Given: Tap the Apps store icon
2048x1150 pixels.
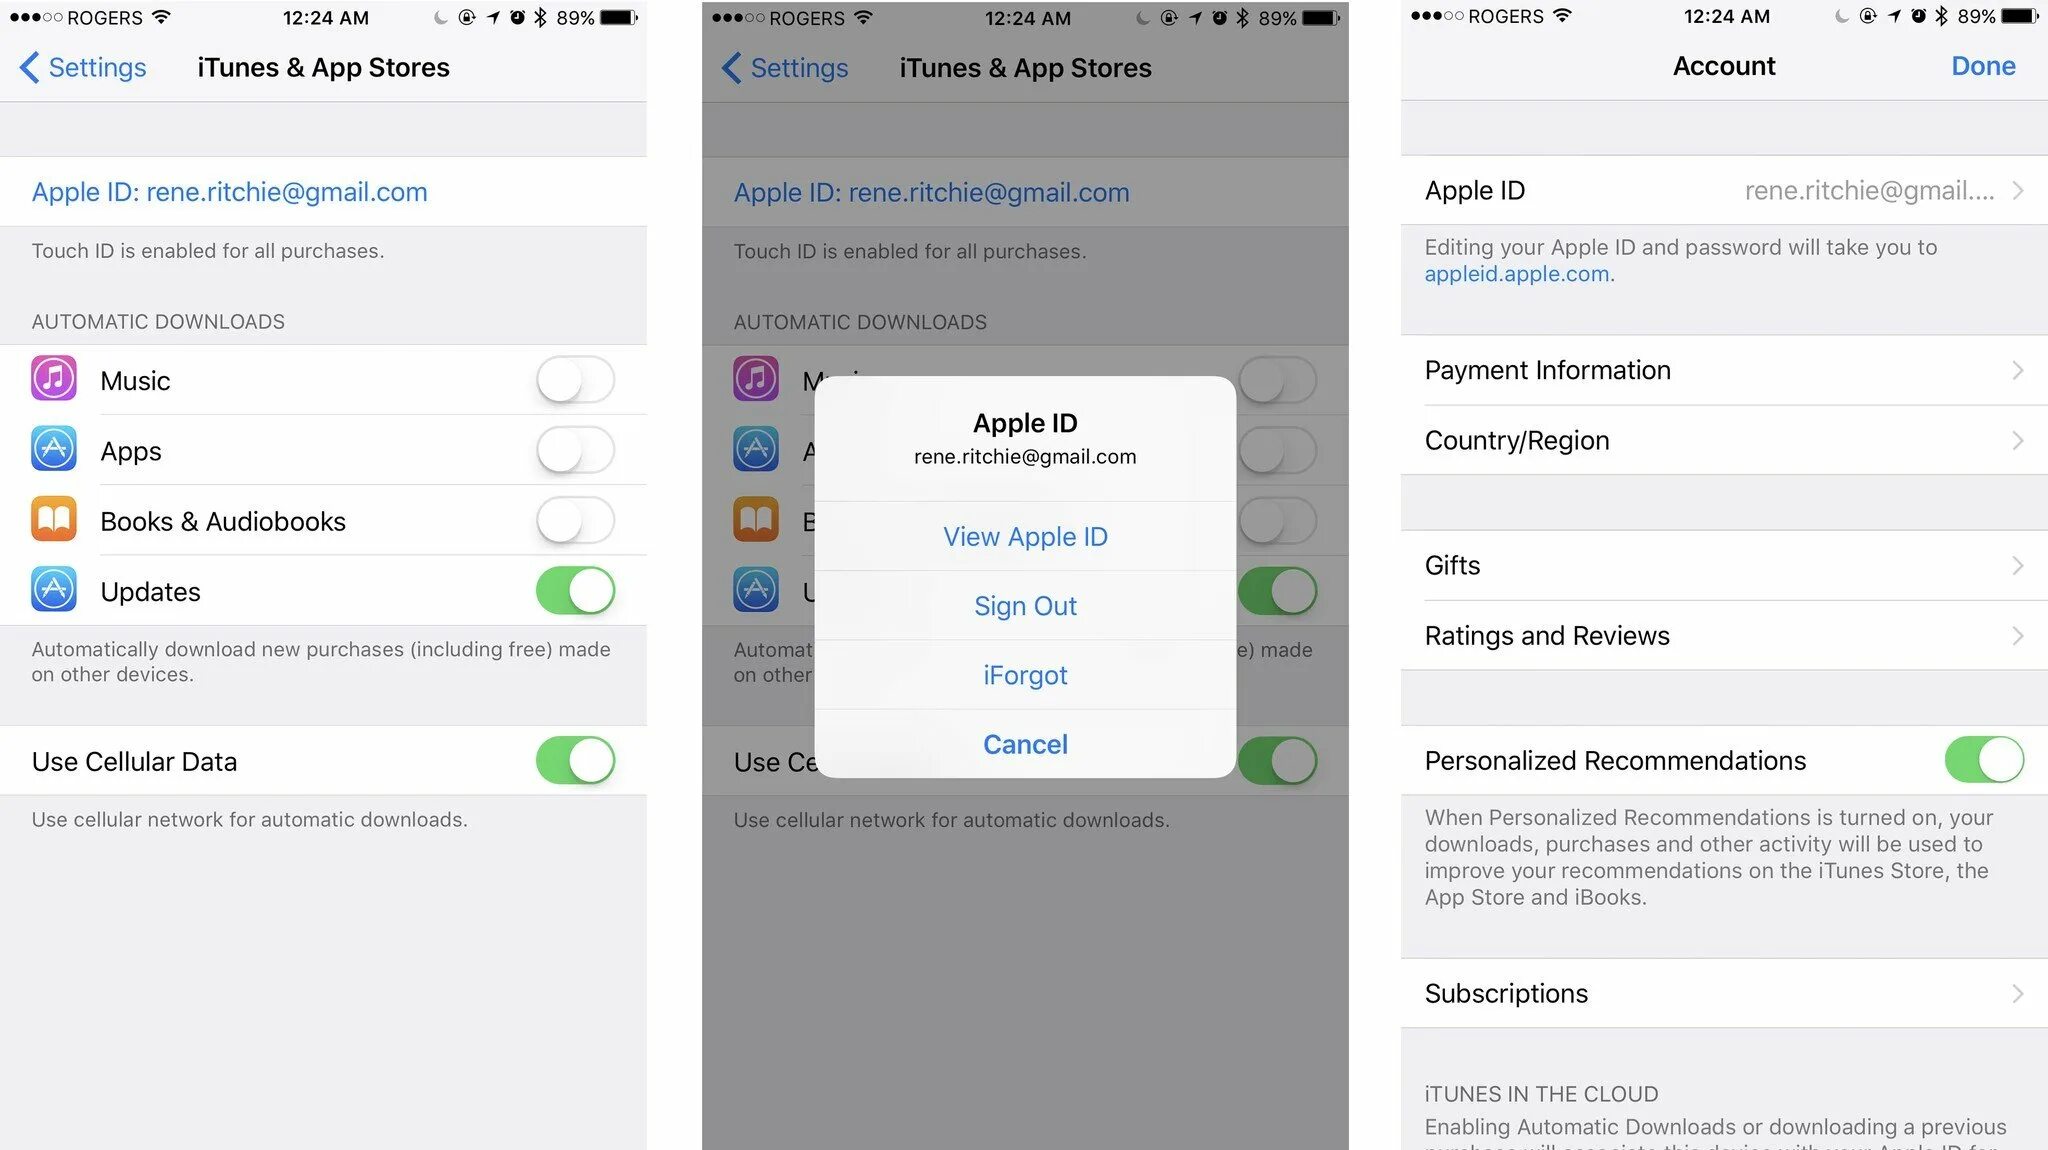Looking at the screenshot, I should [x=51, y=450].
